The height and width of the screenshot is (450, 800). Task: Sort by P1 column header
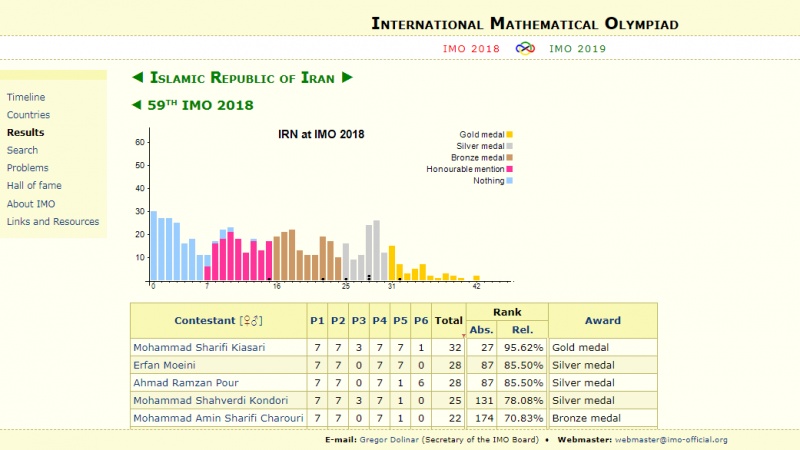317,320
